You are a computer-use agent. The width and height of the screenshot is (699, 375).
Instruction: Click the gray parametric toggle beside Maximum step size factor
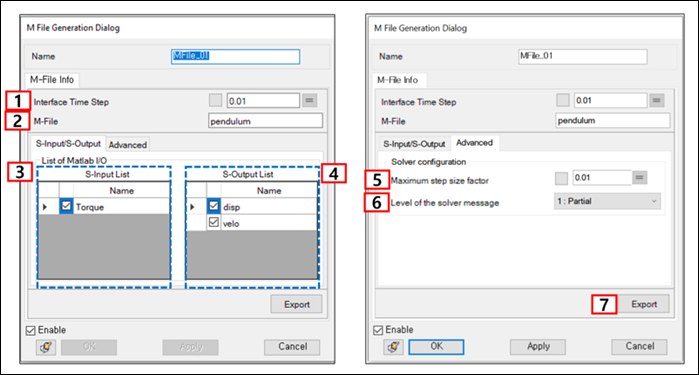561,178
